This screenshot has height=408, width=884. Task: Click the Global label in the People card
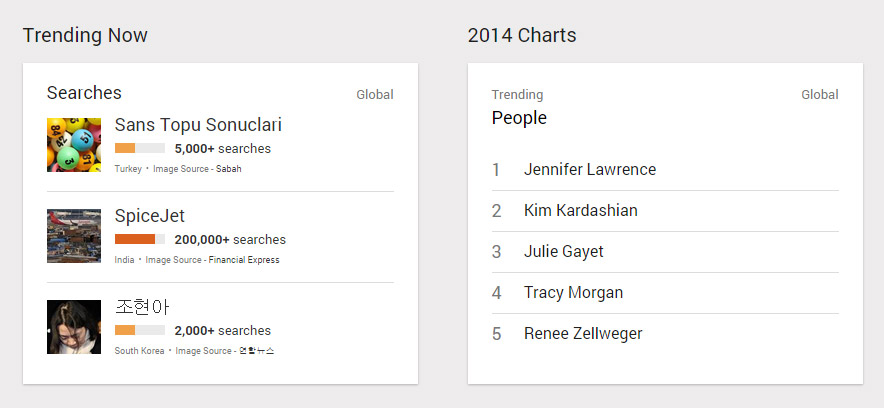click(x=820, y=95)
